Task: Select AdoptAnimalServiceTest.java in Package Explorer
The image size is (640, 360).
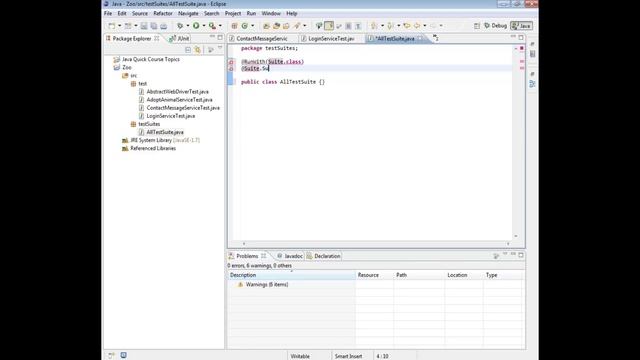Action: [179, 100]
